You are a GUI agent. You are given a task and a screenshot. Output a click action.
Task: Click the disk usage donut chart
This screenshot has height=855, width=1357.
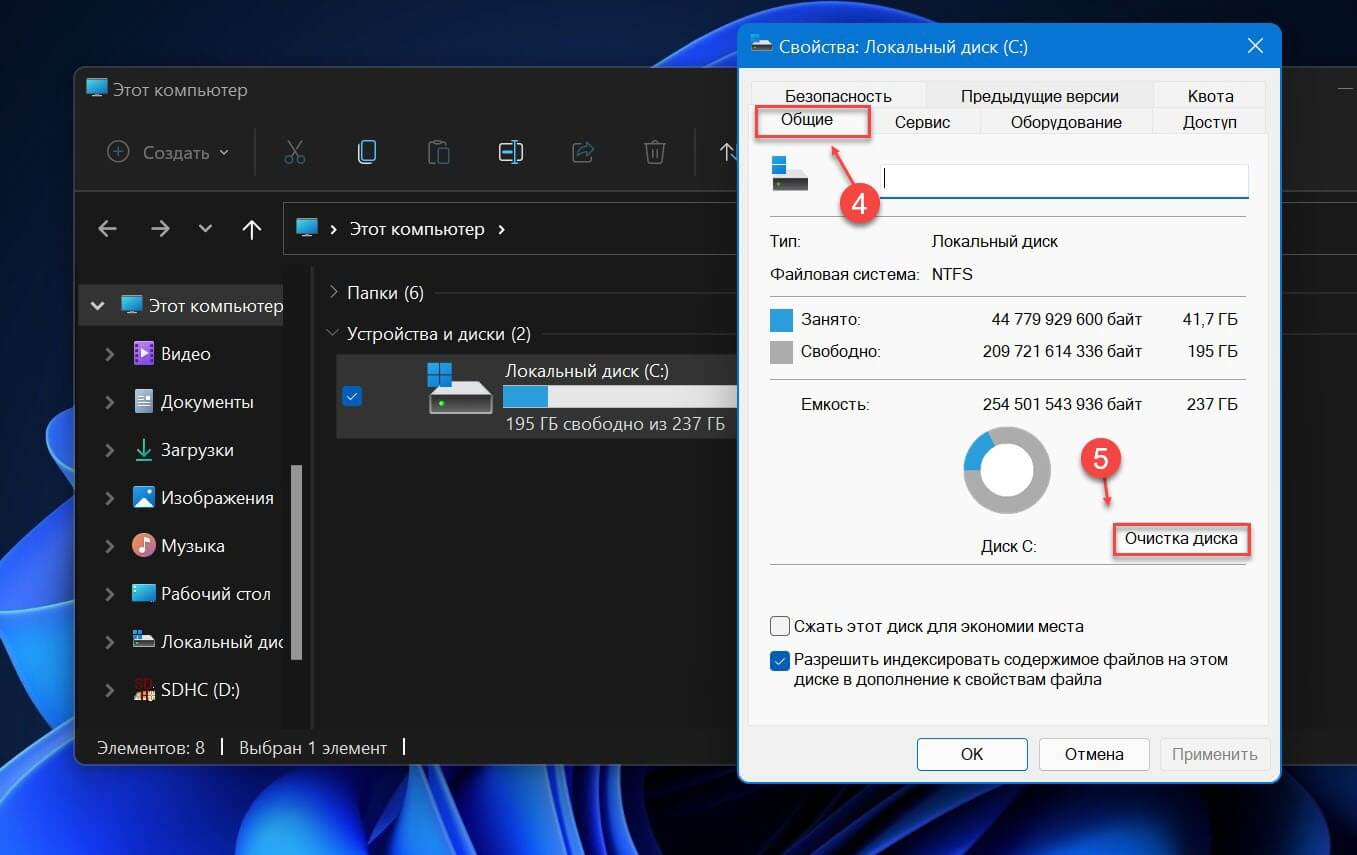tap(1007, 470)
